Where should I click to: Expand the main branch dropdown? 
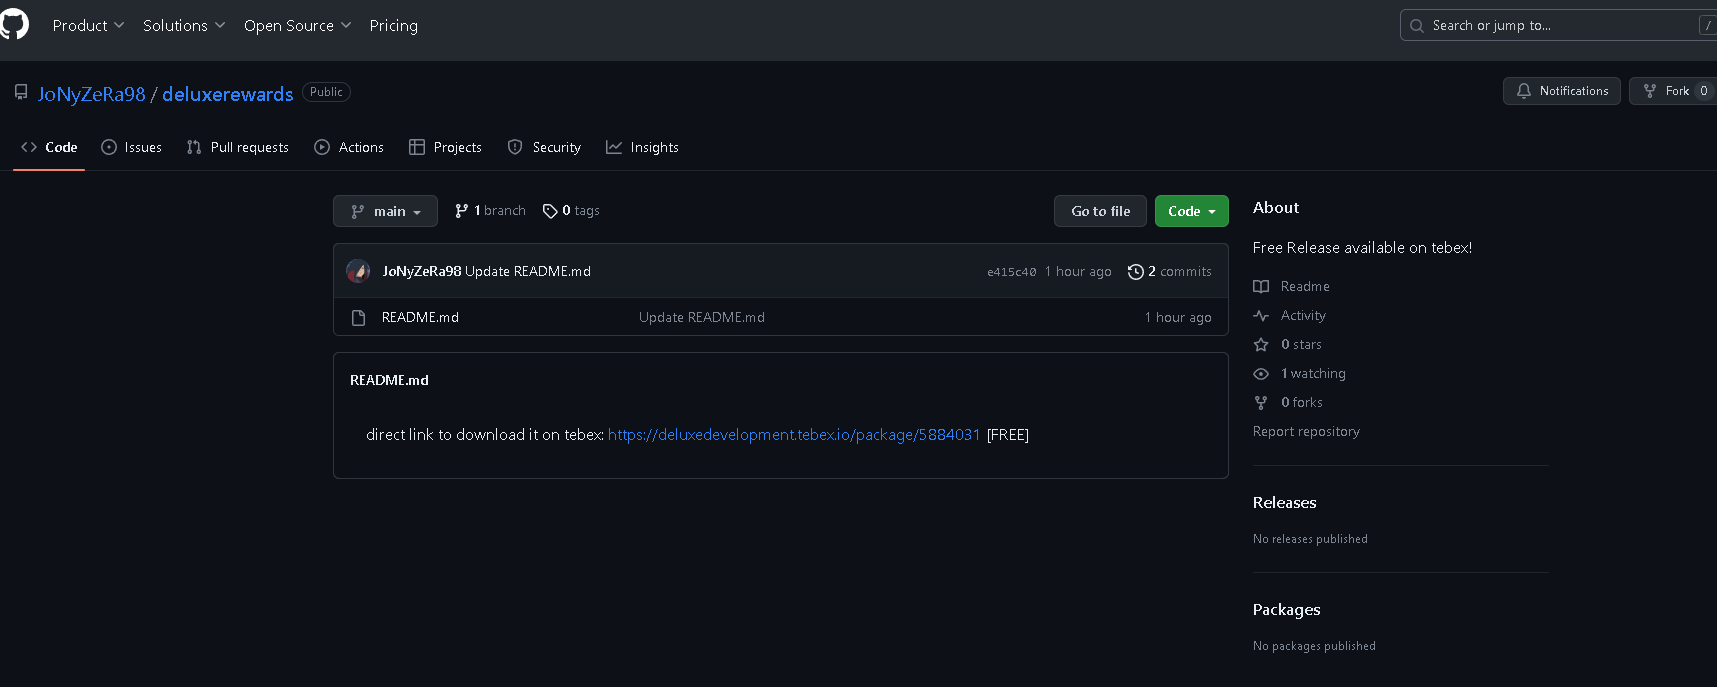385,211
